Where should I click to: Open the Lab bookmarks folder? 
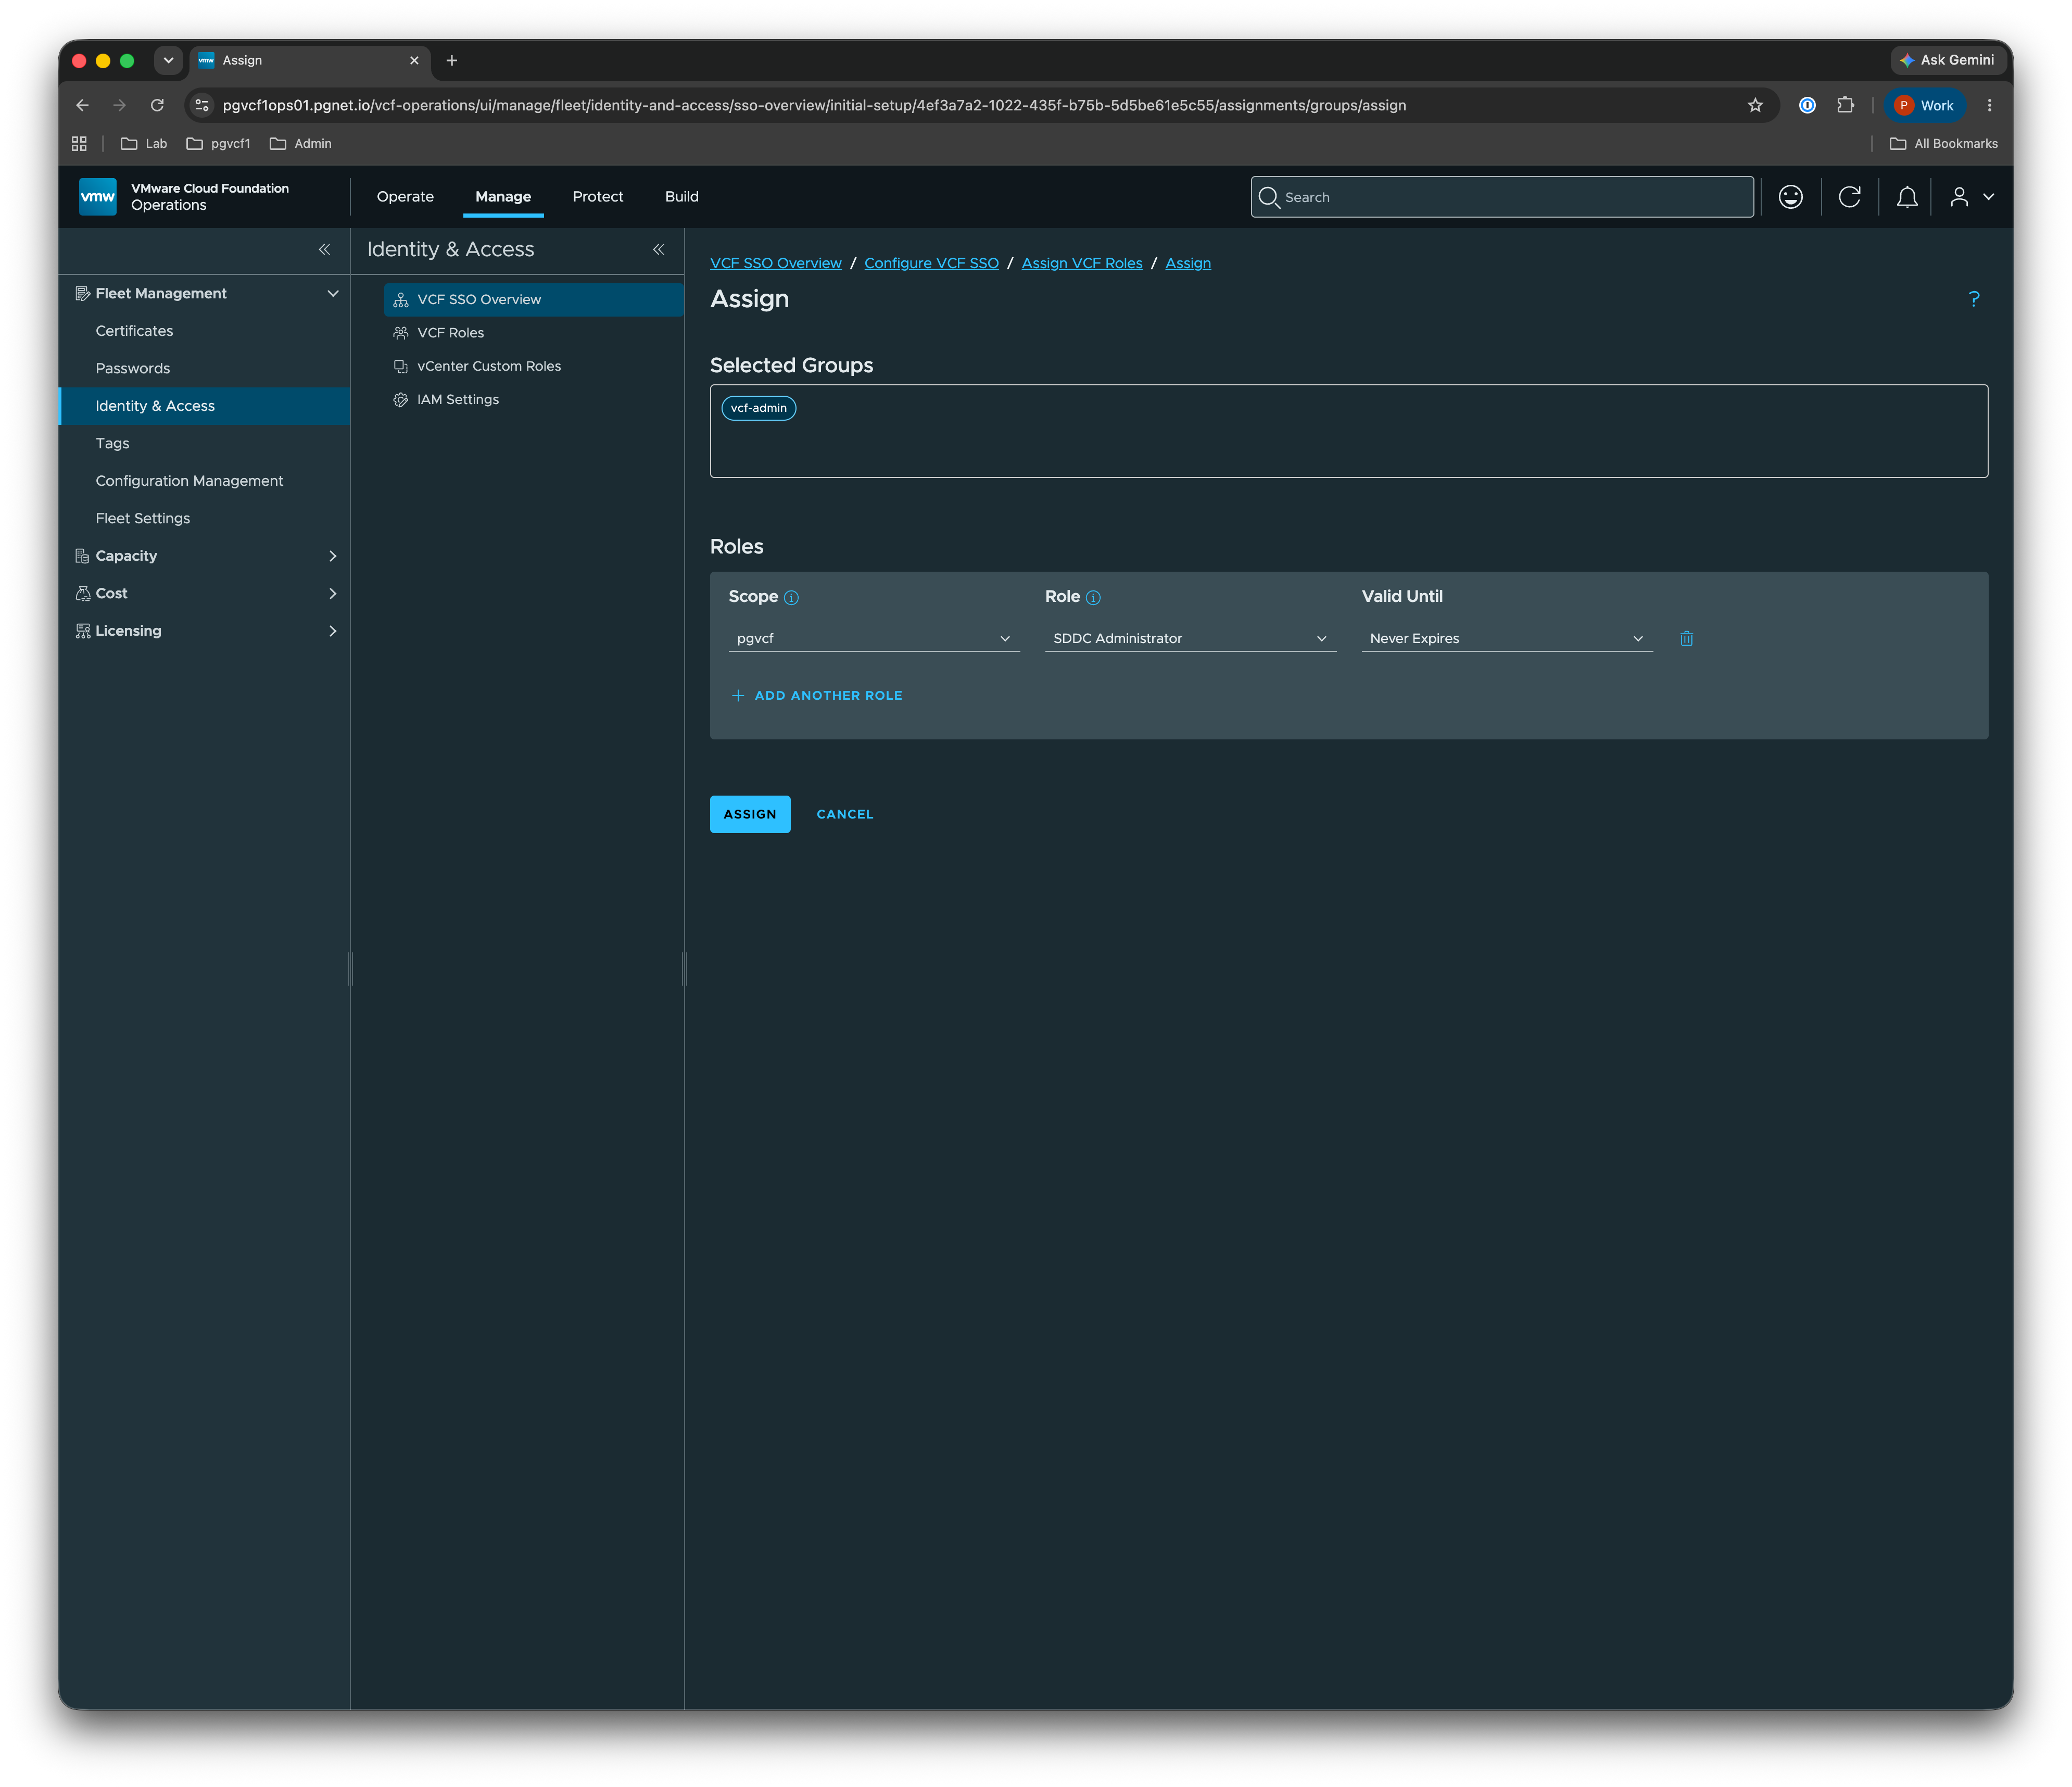(x=144, y=144)
